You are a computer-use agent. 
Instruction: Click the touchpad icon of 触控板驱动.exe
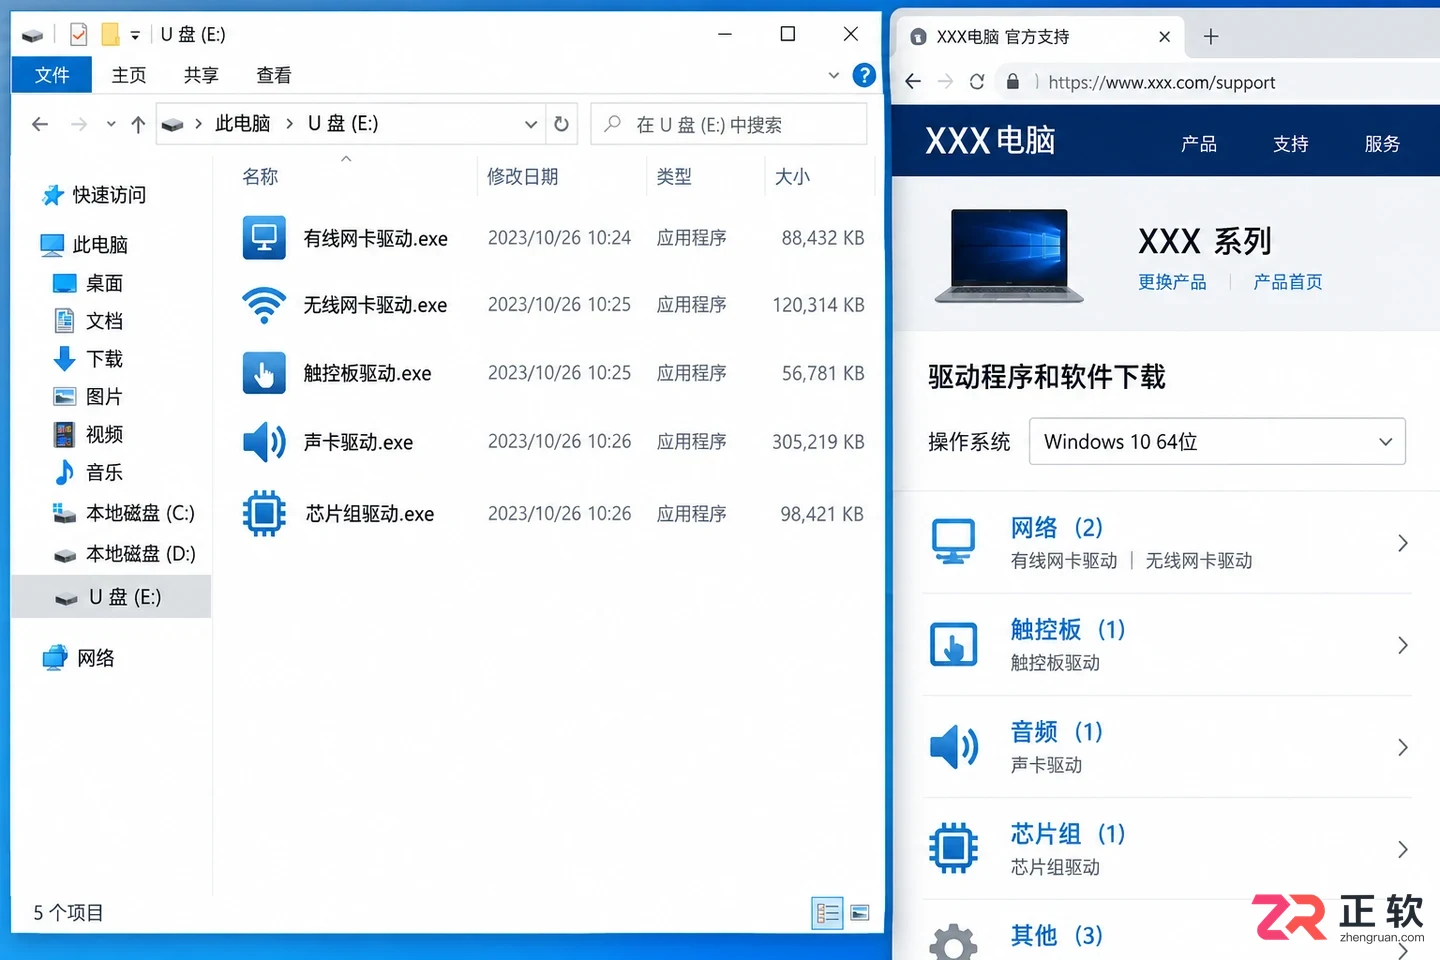click(x=264, y=373)
